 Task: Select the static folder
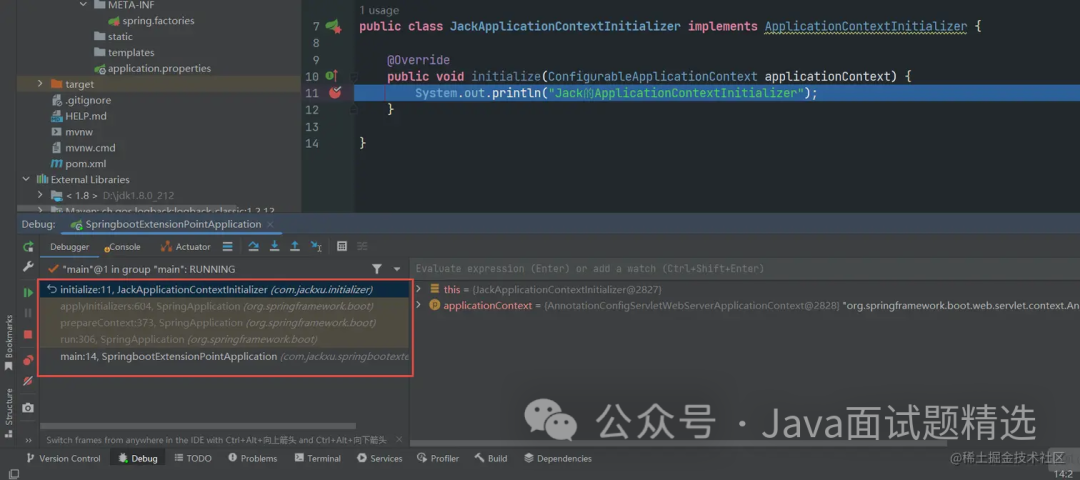(113, 36)
